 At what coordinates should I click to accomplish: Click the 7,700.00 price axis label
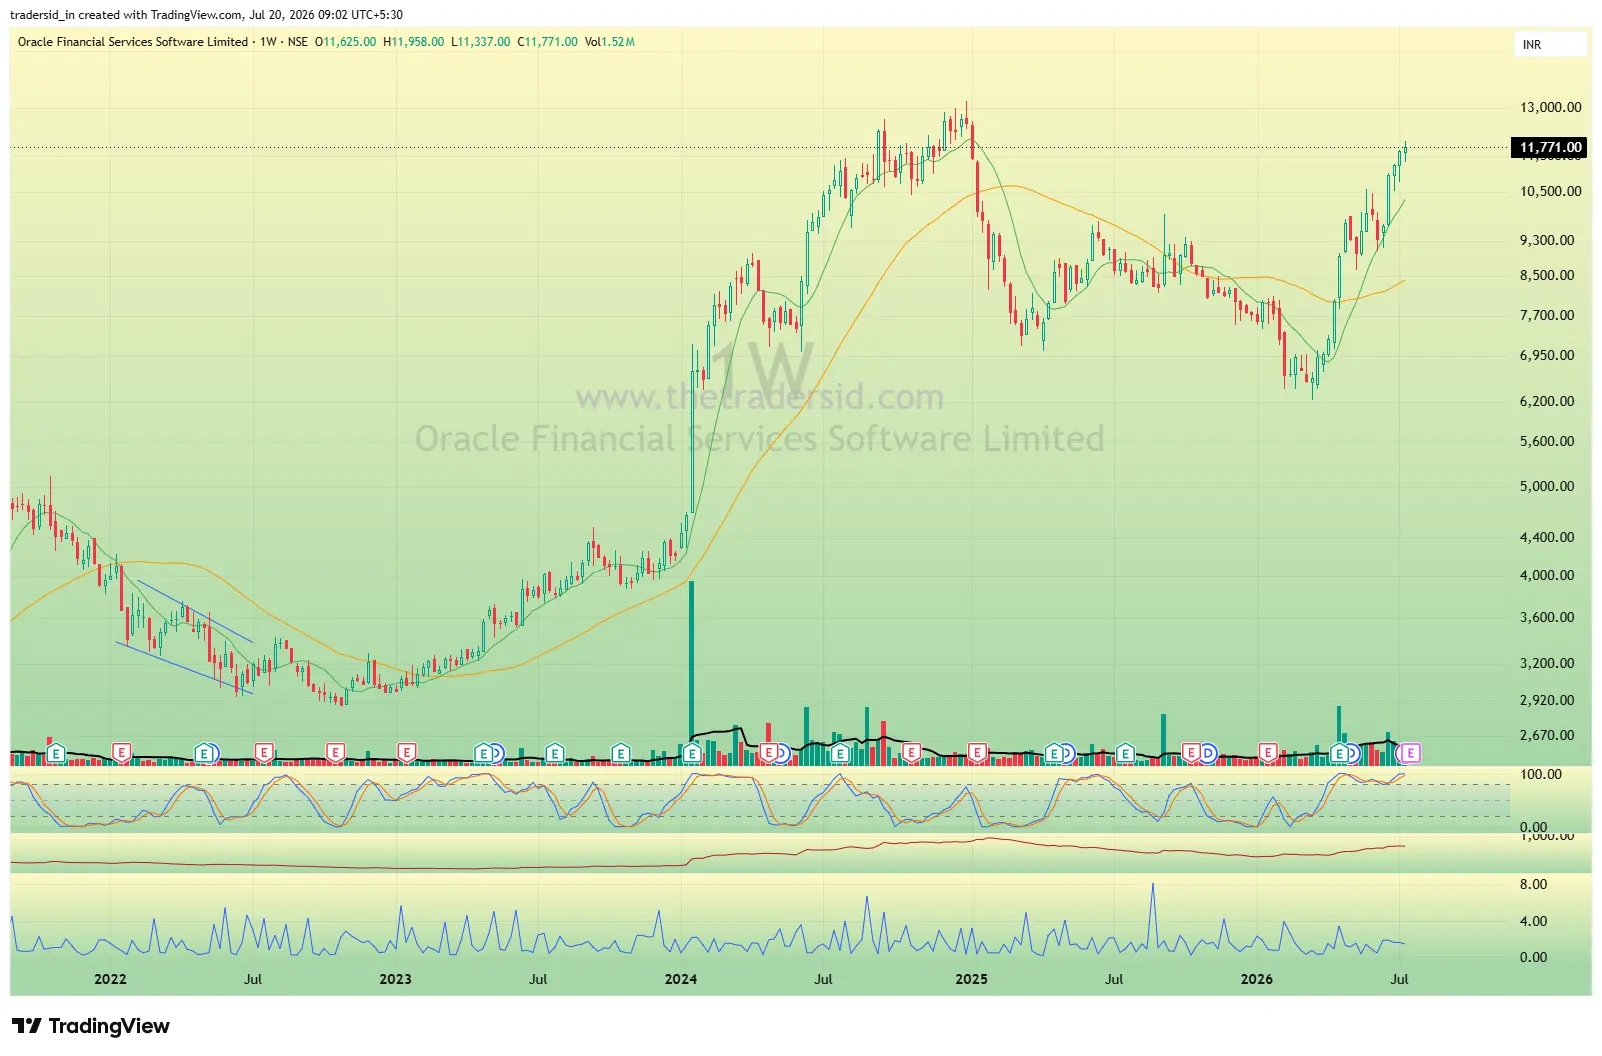click(x=1547, y=315)
